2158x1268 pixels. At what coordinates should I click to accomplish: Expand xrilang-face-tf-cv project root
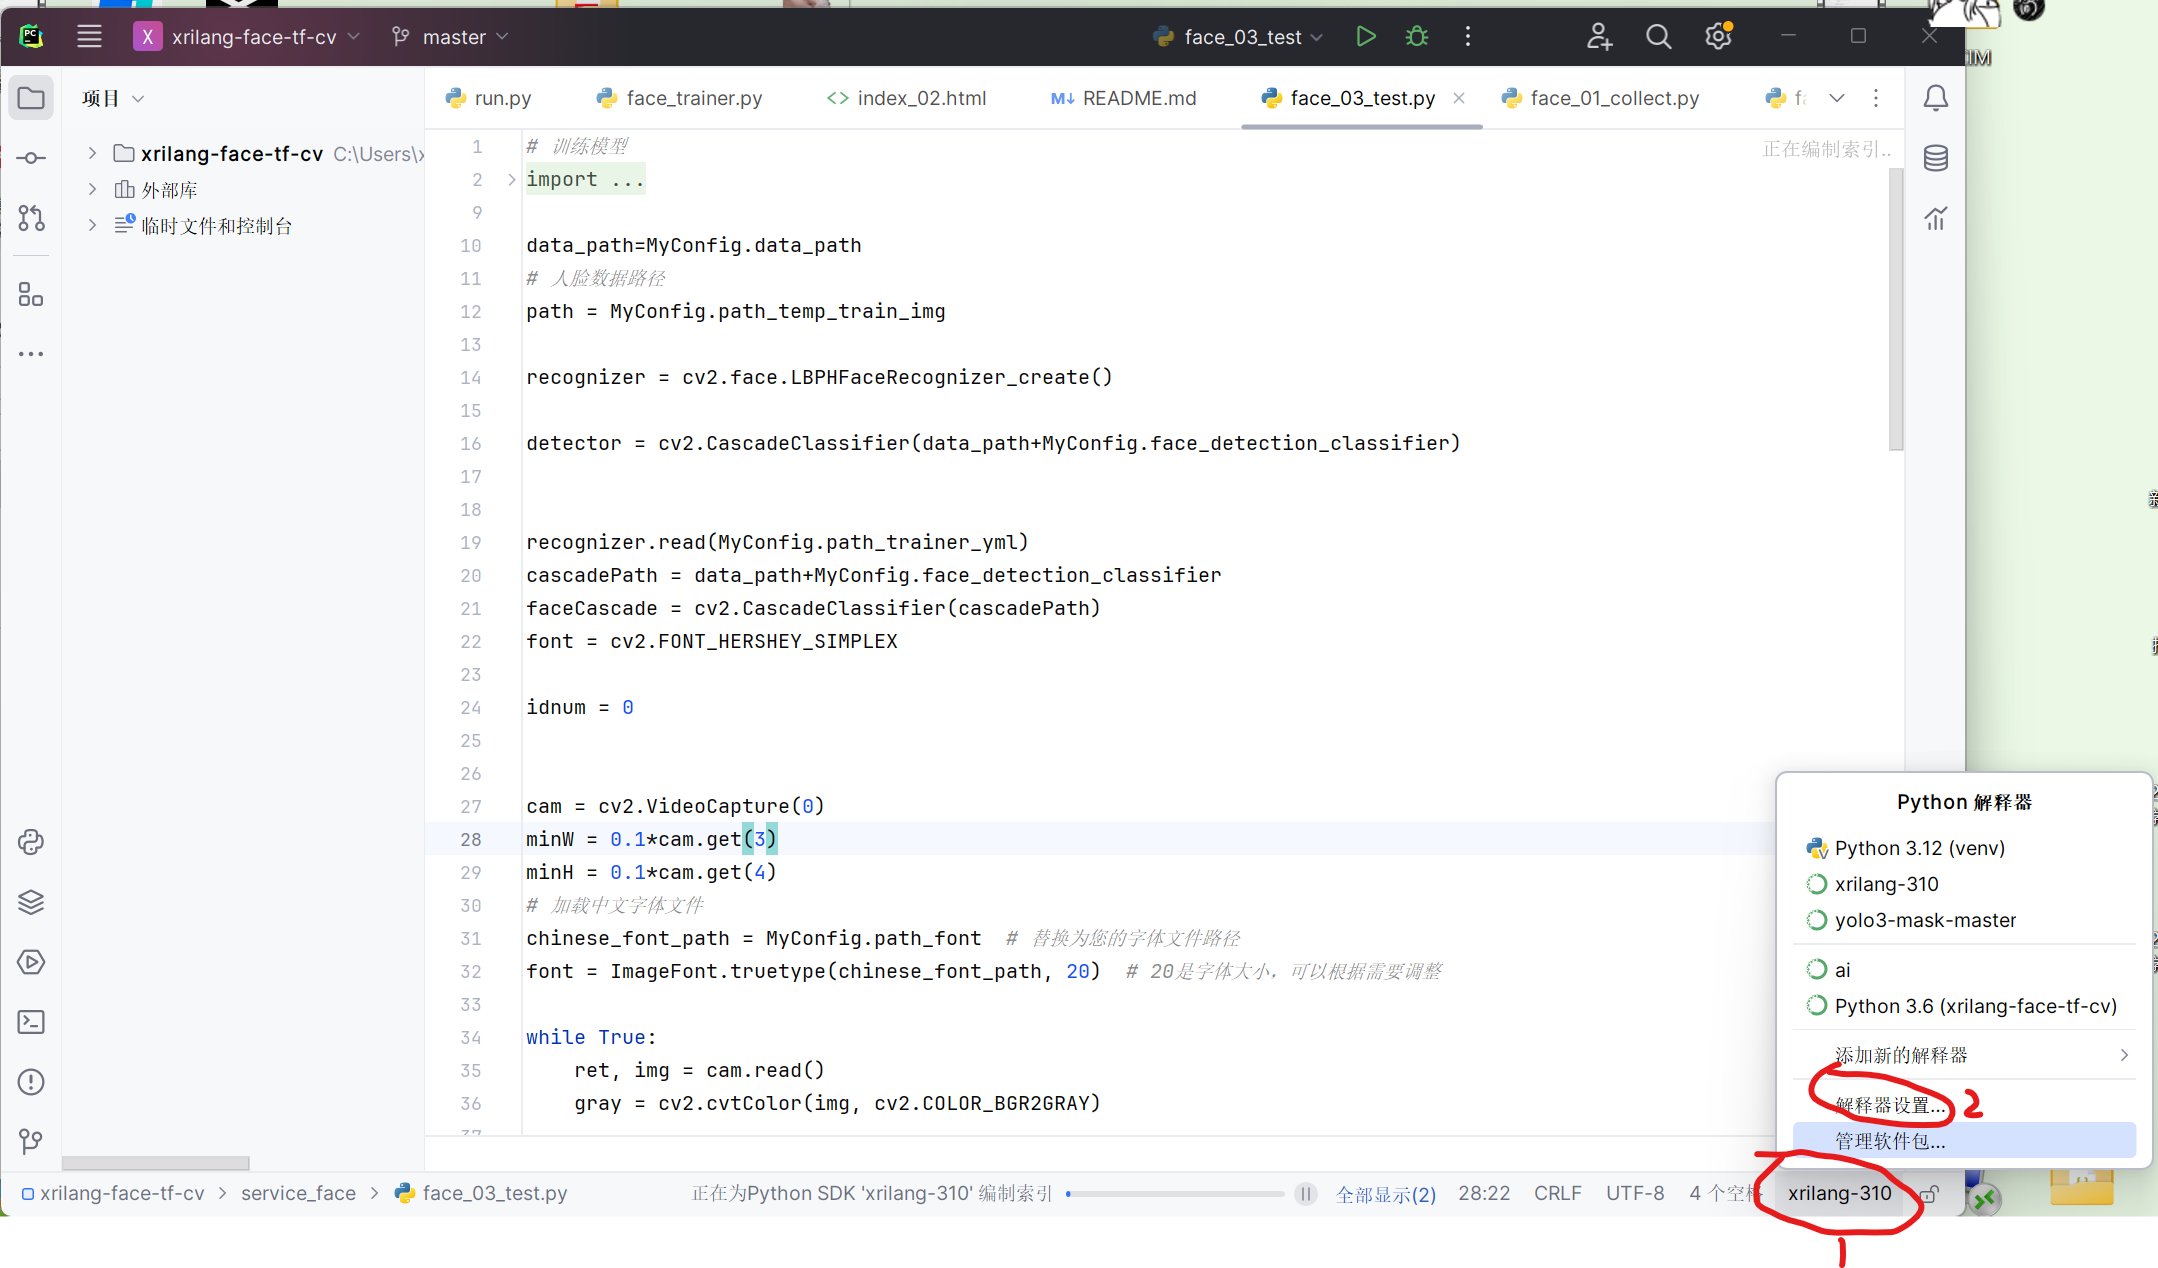92,153
